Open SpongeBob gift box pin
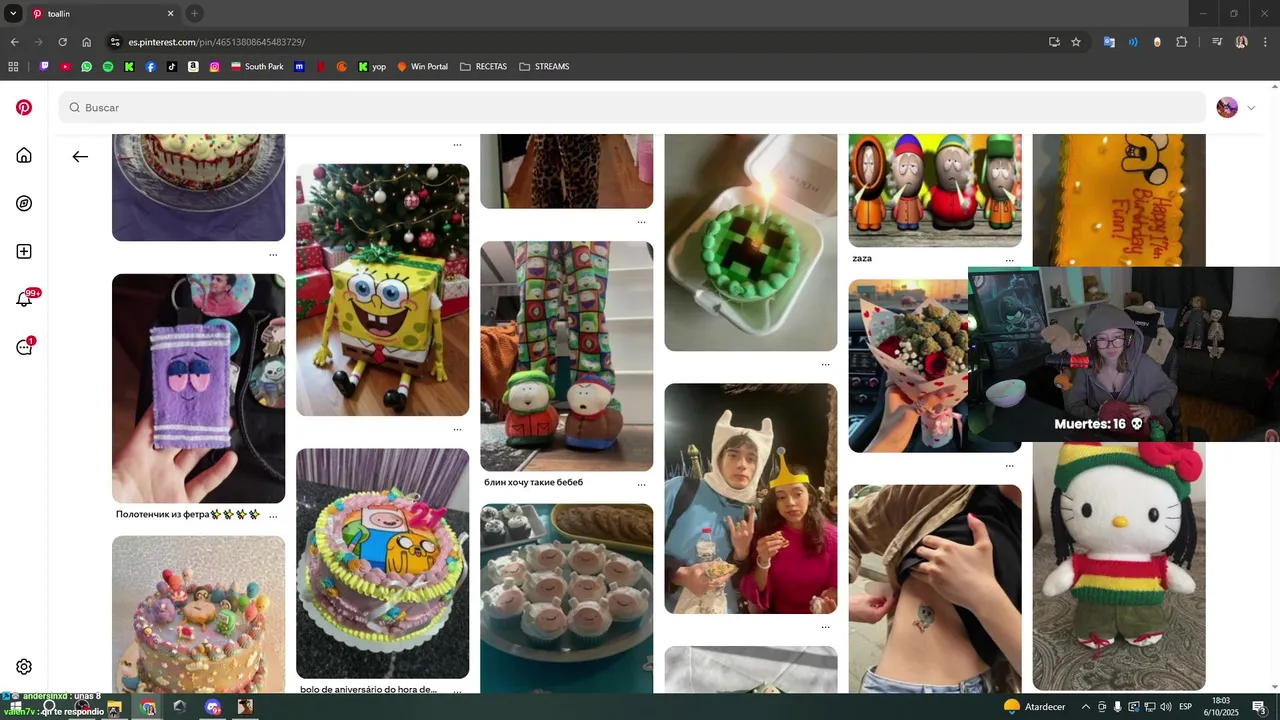This screenshot has width=1280, height=720. [x=383, y=290]
